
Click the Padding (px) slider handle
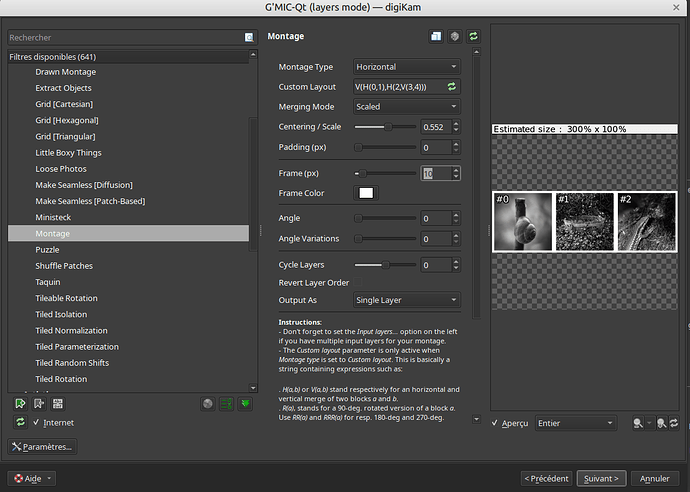[359, 147]
